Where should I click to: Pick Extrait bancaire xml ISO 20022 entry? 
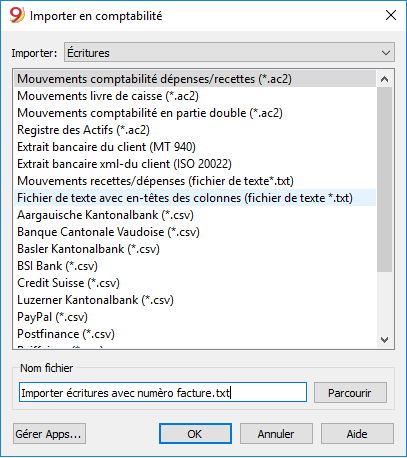pyautogui.click(x=195, y=164)
